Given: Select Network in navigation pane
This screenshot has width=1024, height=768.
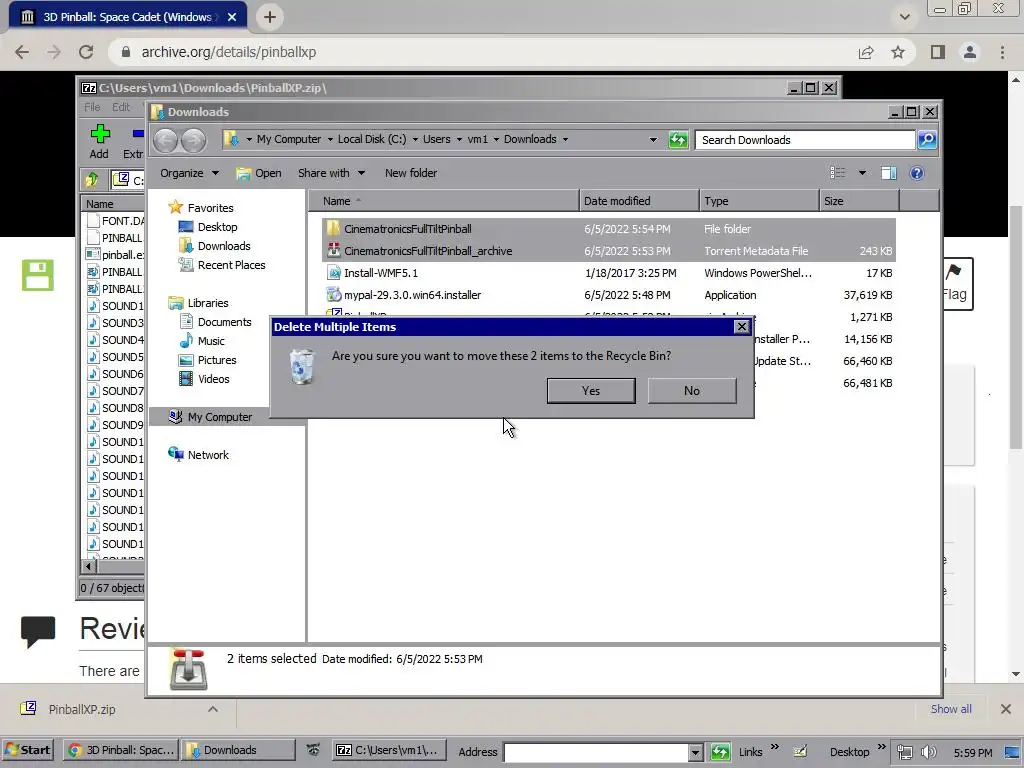Looking at the screenshot, I should pos(199,455).
